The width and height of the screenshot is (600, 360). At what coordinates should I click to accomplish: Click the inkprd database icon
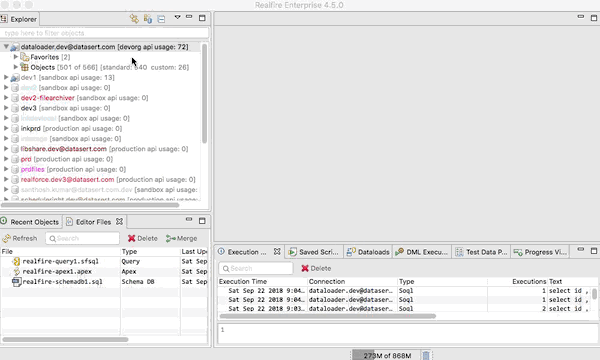coord(15,129)
